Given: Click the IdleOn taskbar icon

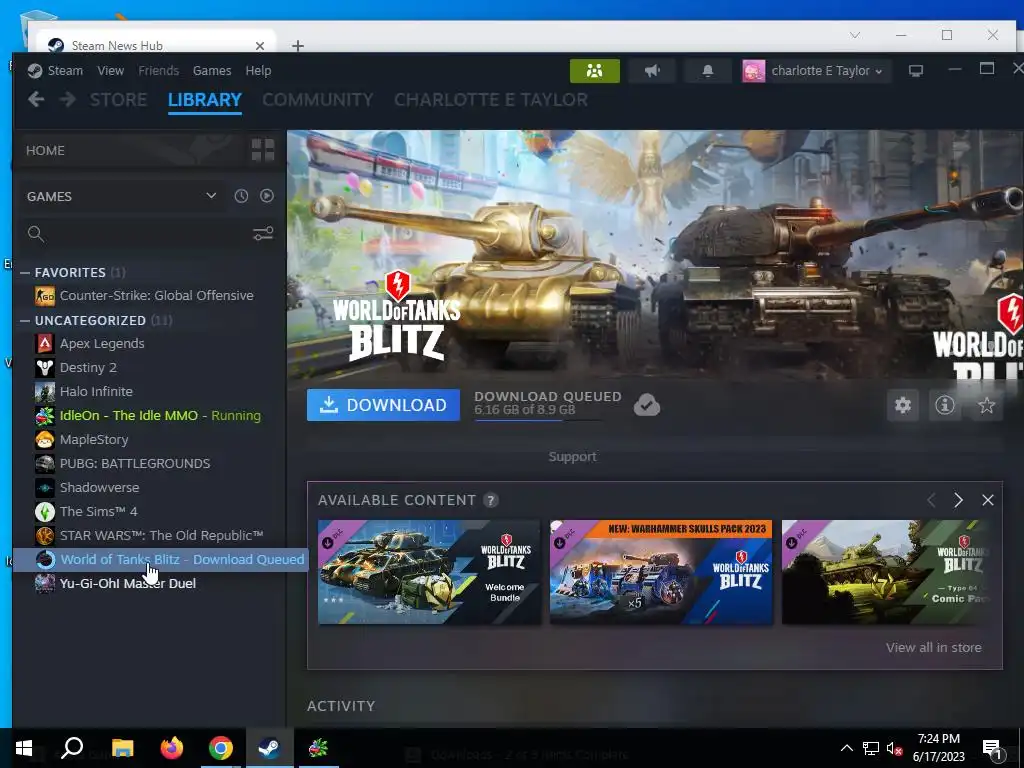Looking at the screenshot, I should tap(318, 748).
